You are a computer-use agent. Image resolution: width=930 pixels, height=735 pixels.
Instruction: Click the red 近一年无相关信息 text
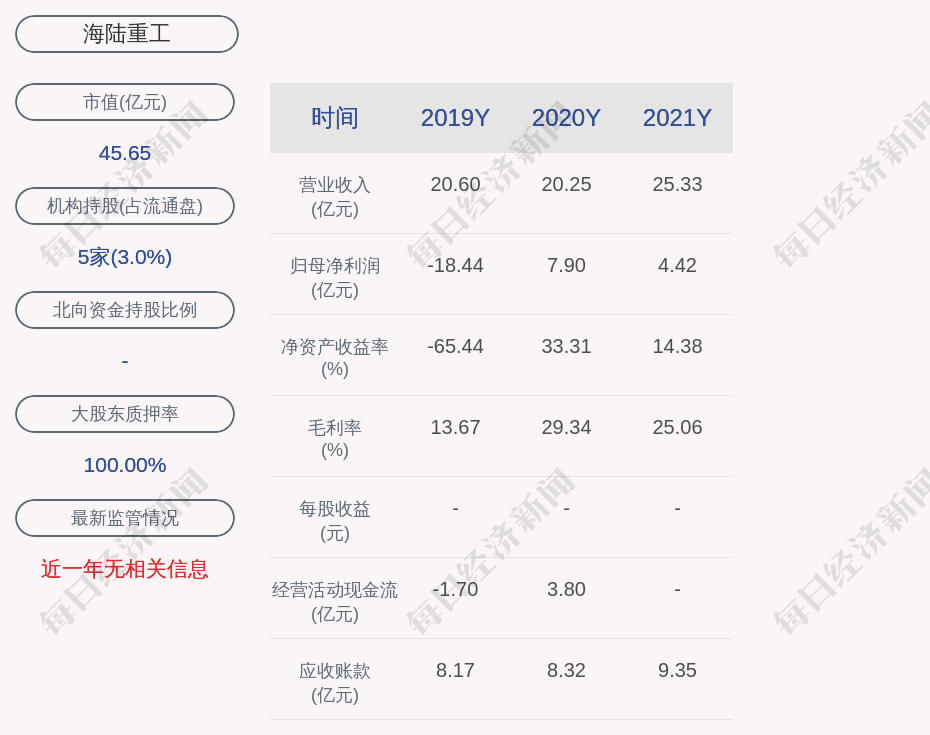click(125, 569)
